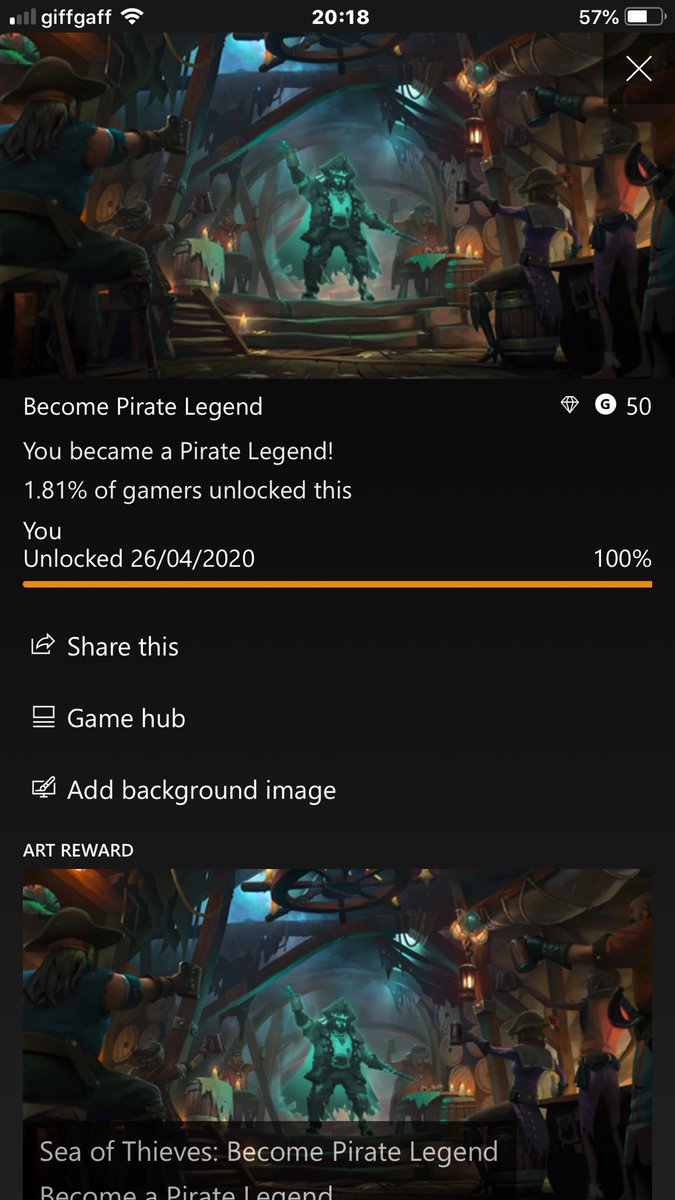
Task: Close the achievement detail view
Action: 638,68
